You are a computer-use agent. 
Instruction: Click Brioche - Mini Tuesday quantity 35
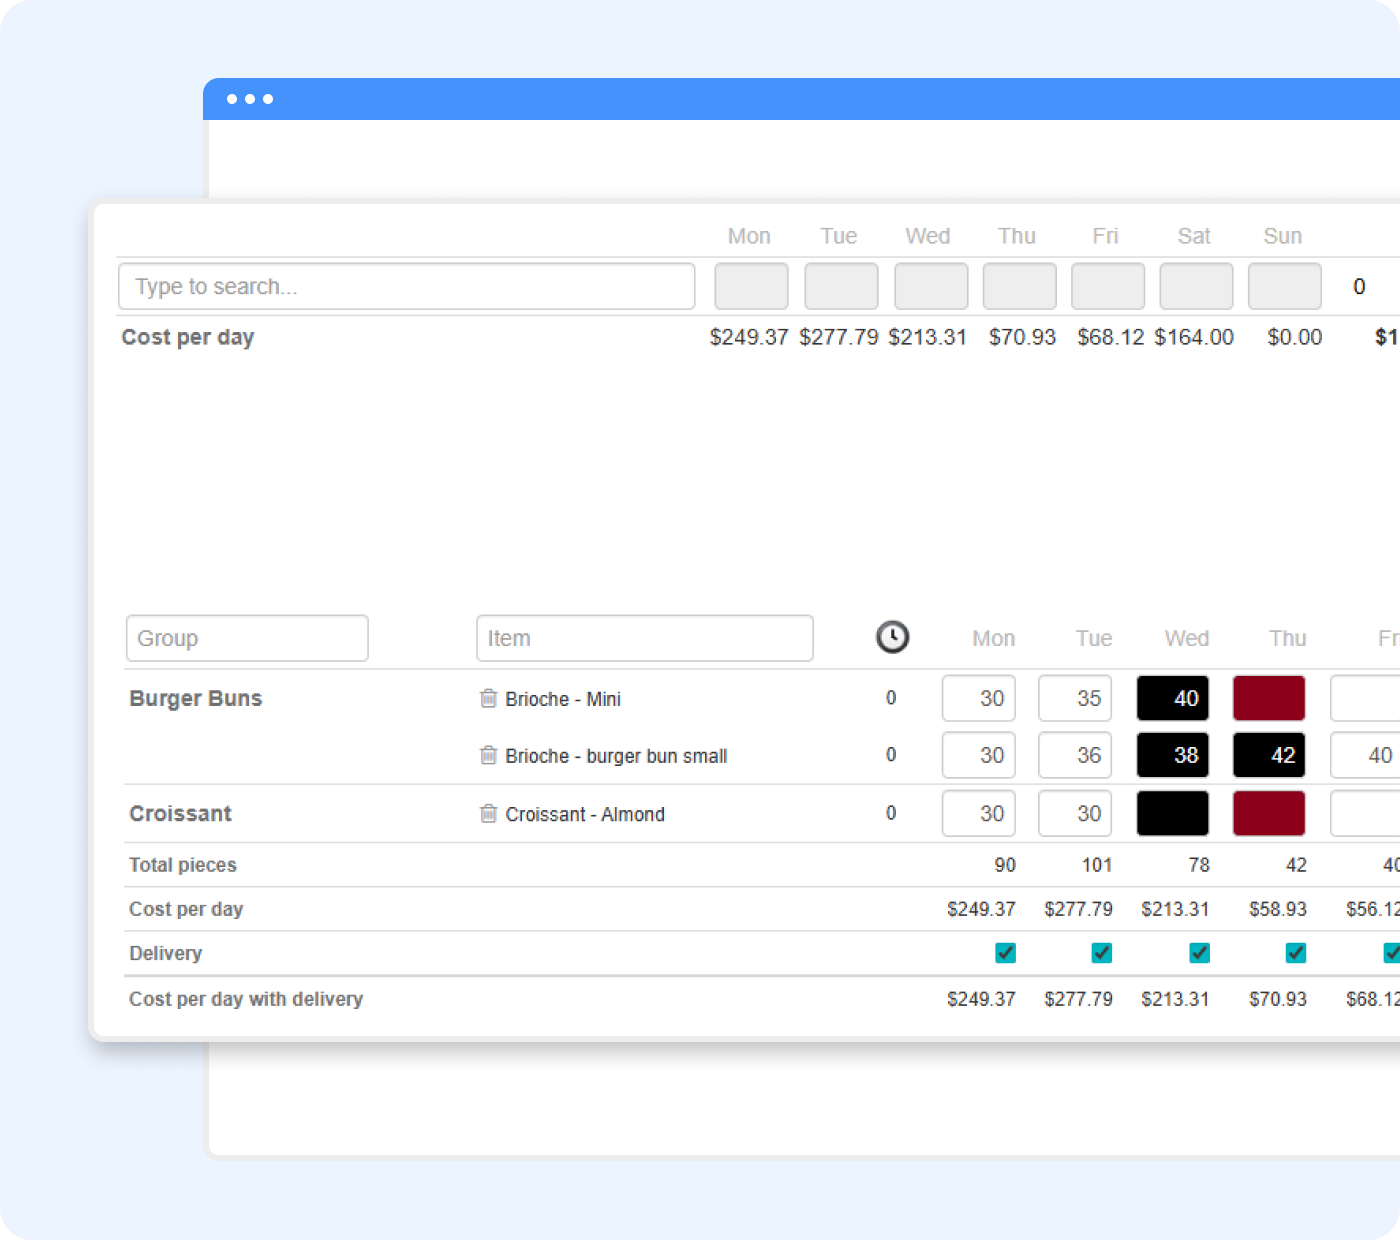point(1075,698)
